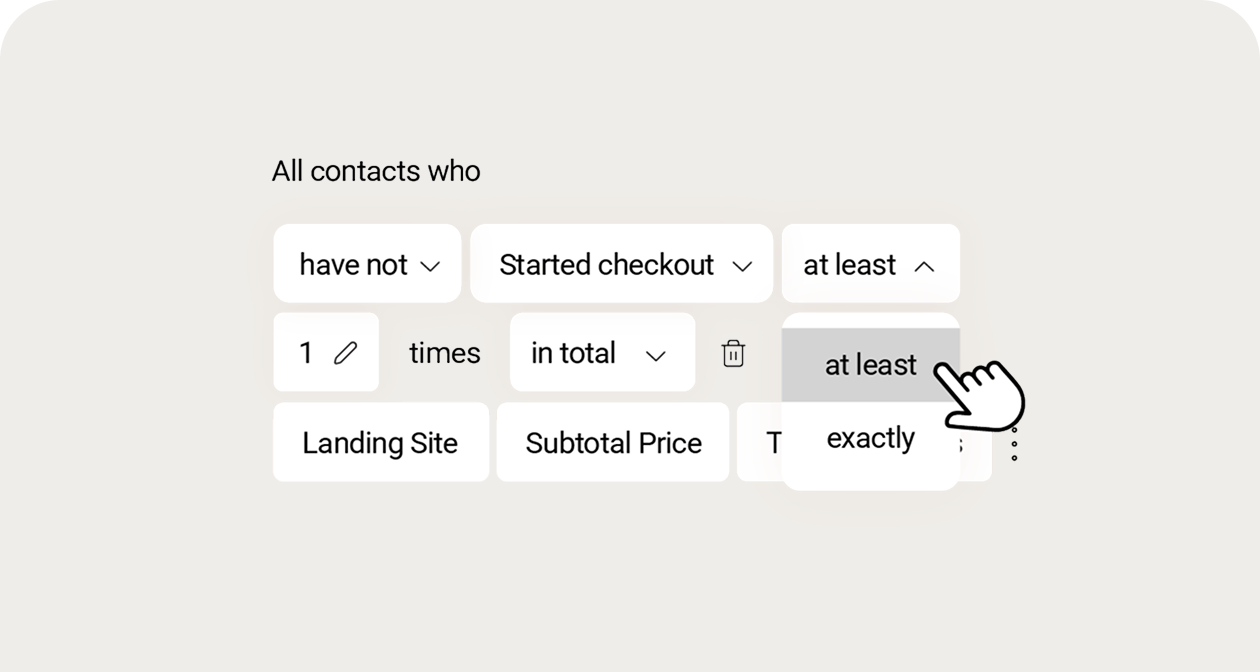This screenshot has width=1260, height=672.
Task: Select "exactly" from the open menu
Action: [x=870, y=438]
